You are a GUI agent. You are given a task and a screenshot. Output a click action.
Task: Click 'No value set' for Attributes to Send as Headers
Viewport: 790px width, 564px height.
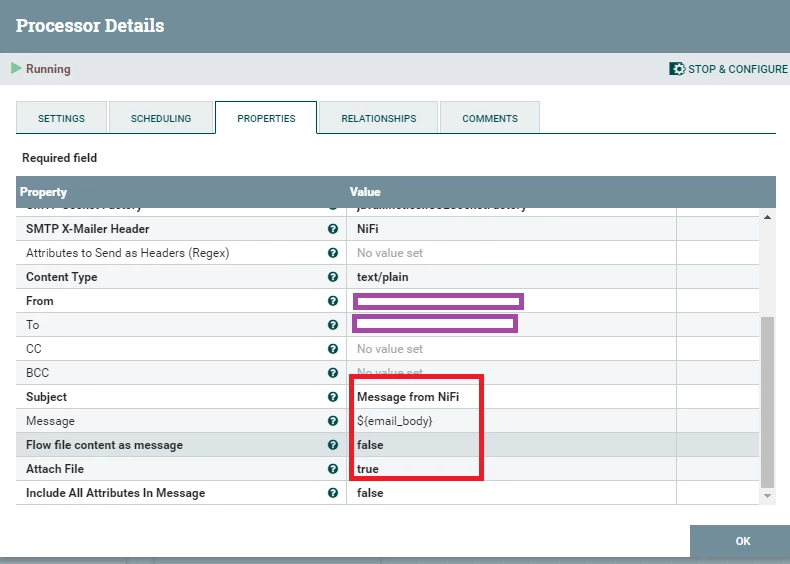click(390, 253)
